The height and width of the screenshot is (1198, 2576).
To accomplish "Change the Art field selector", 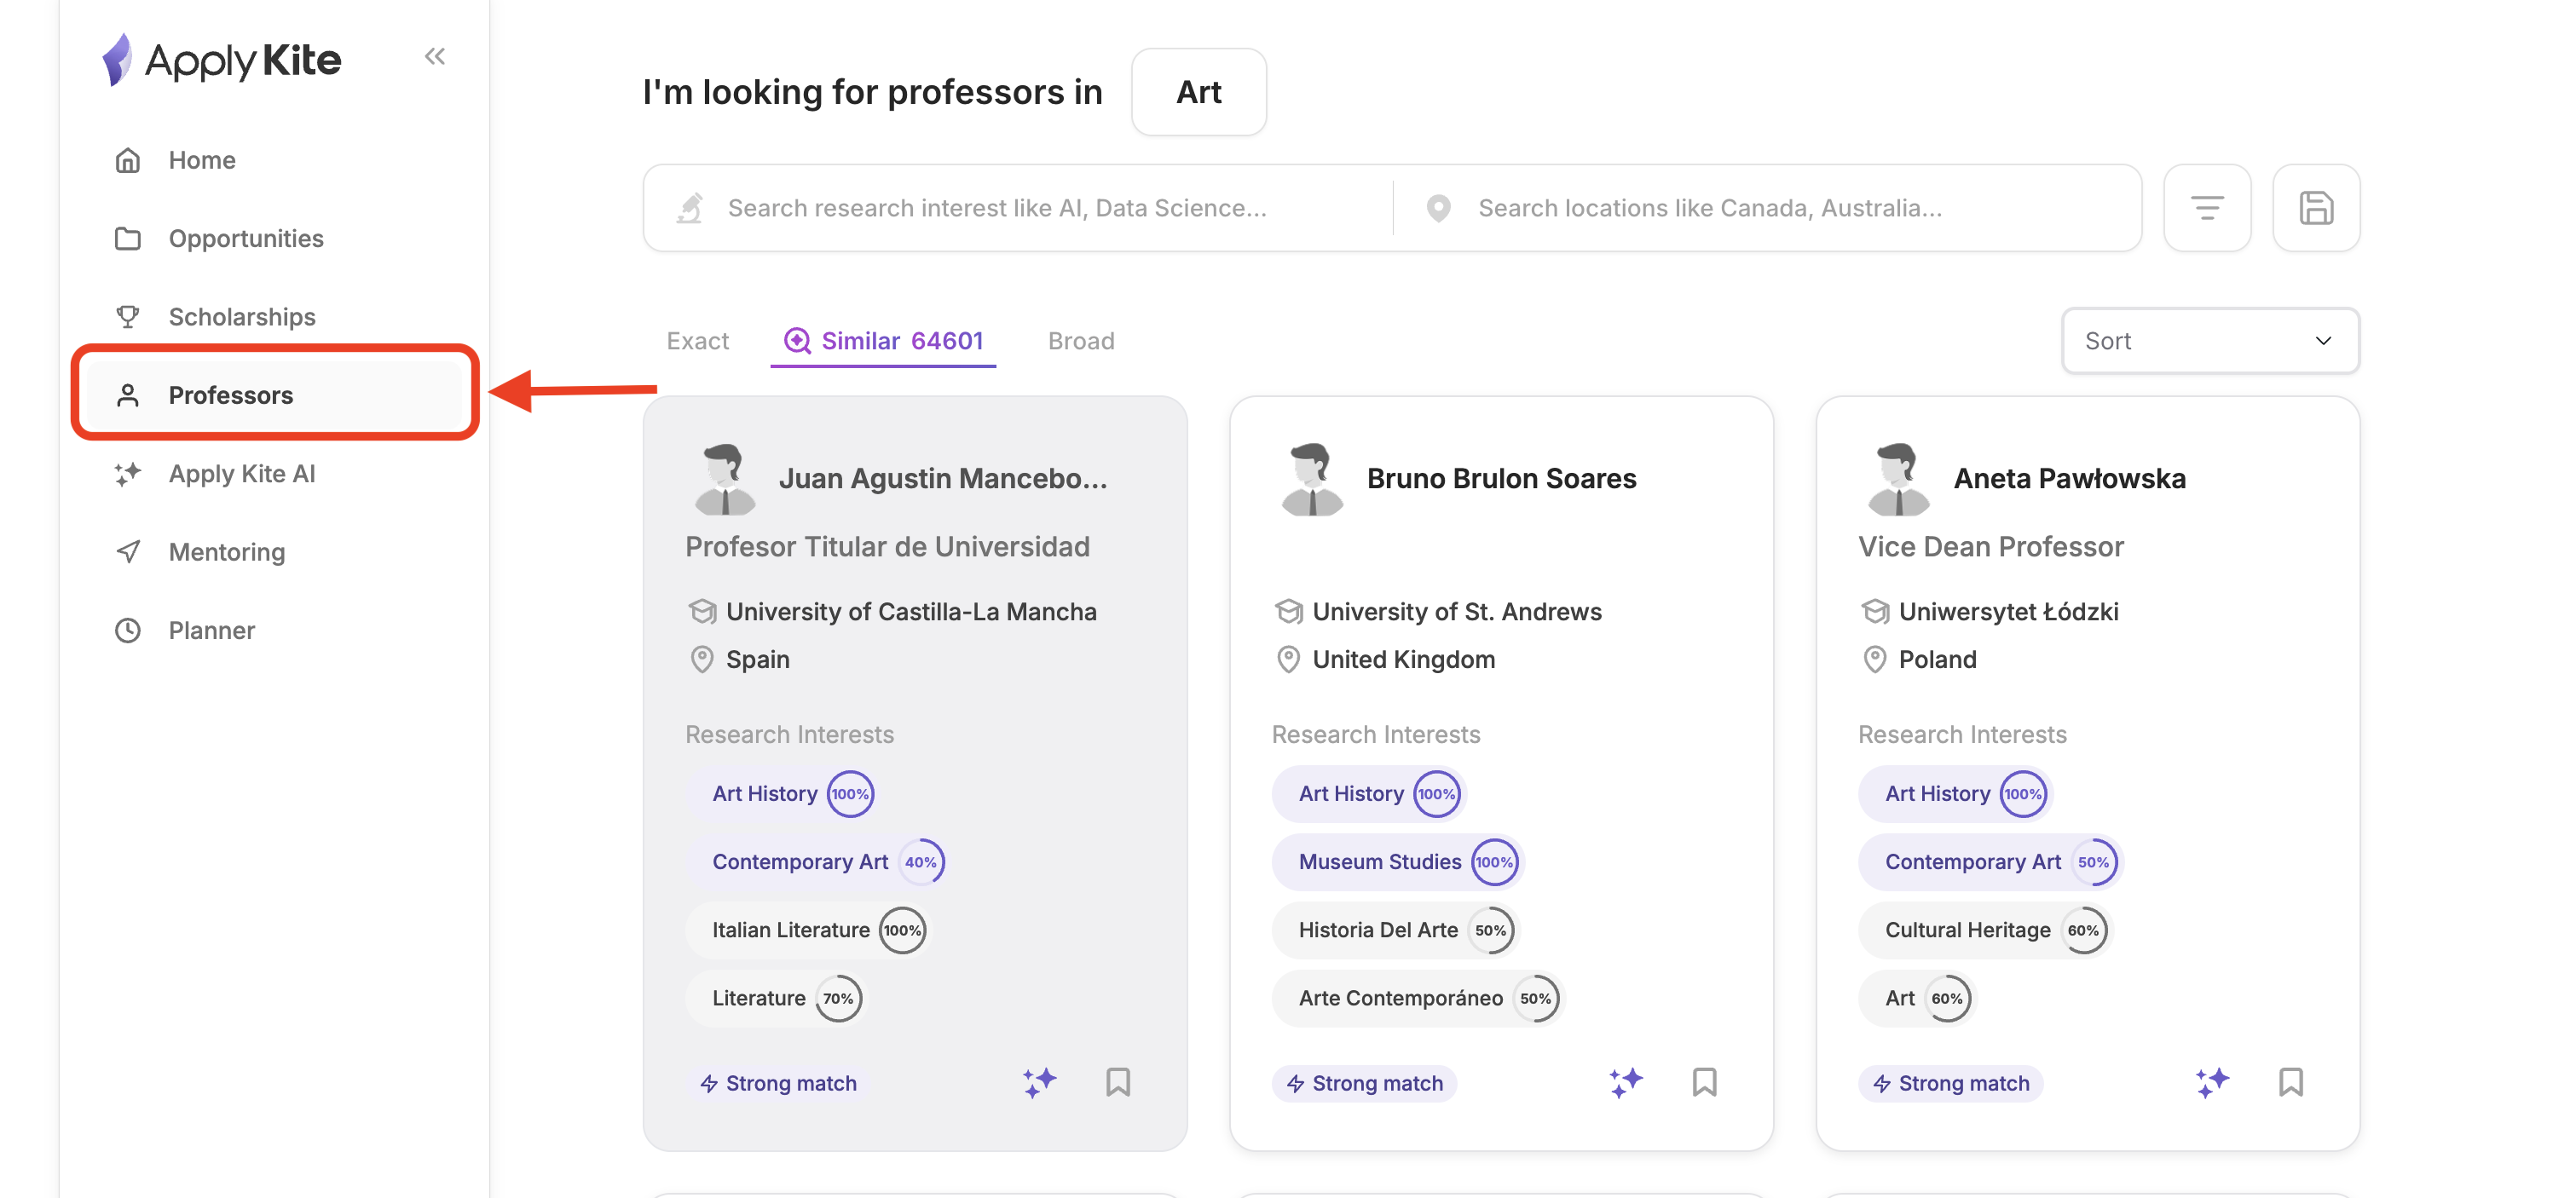I will tap(1198, 92).
